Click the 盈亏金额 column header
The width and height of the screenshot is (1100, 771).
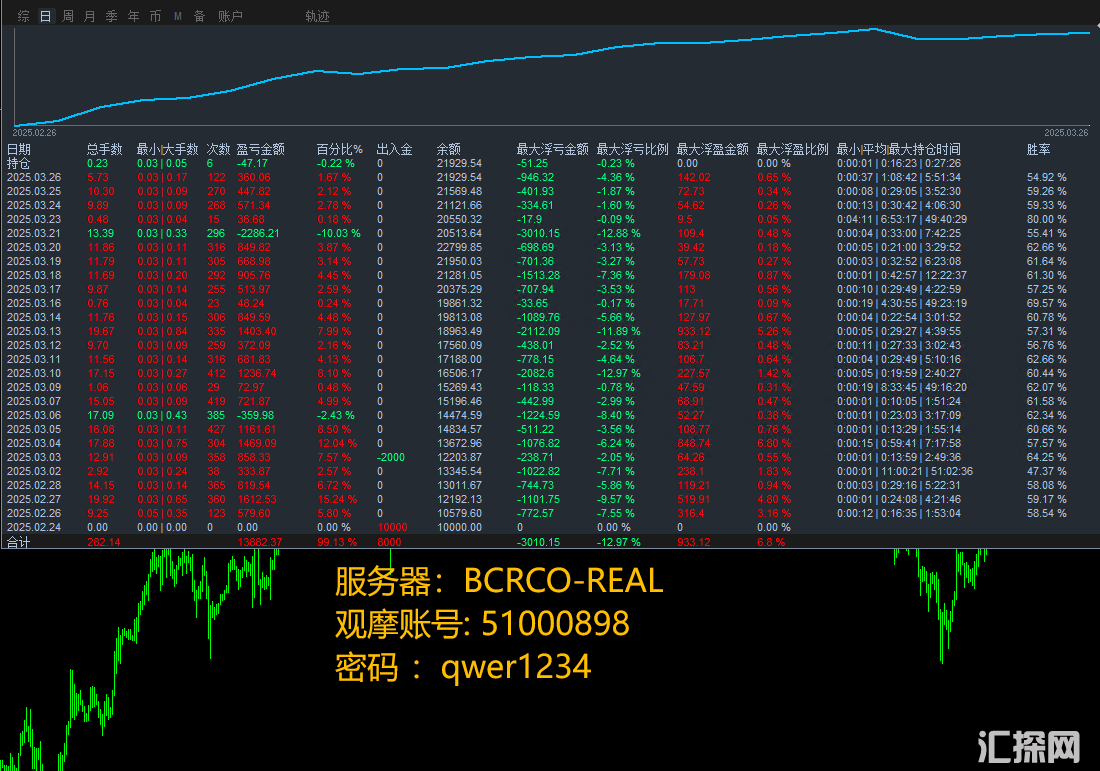(x=261, y=149)
